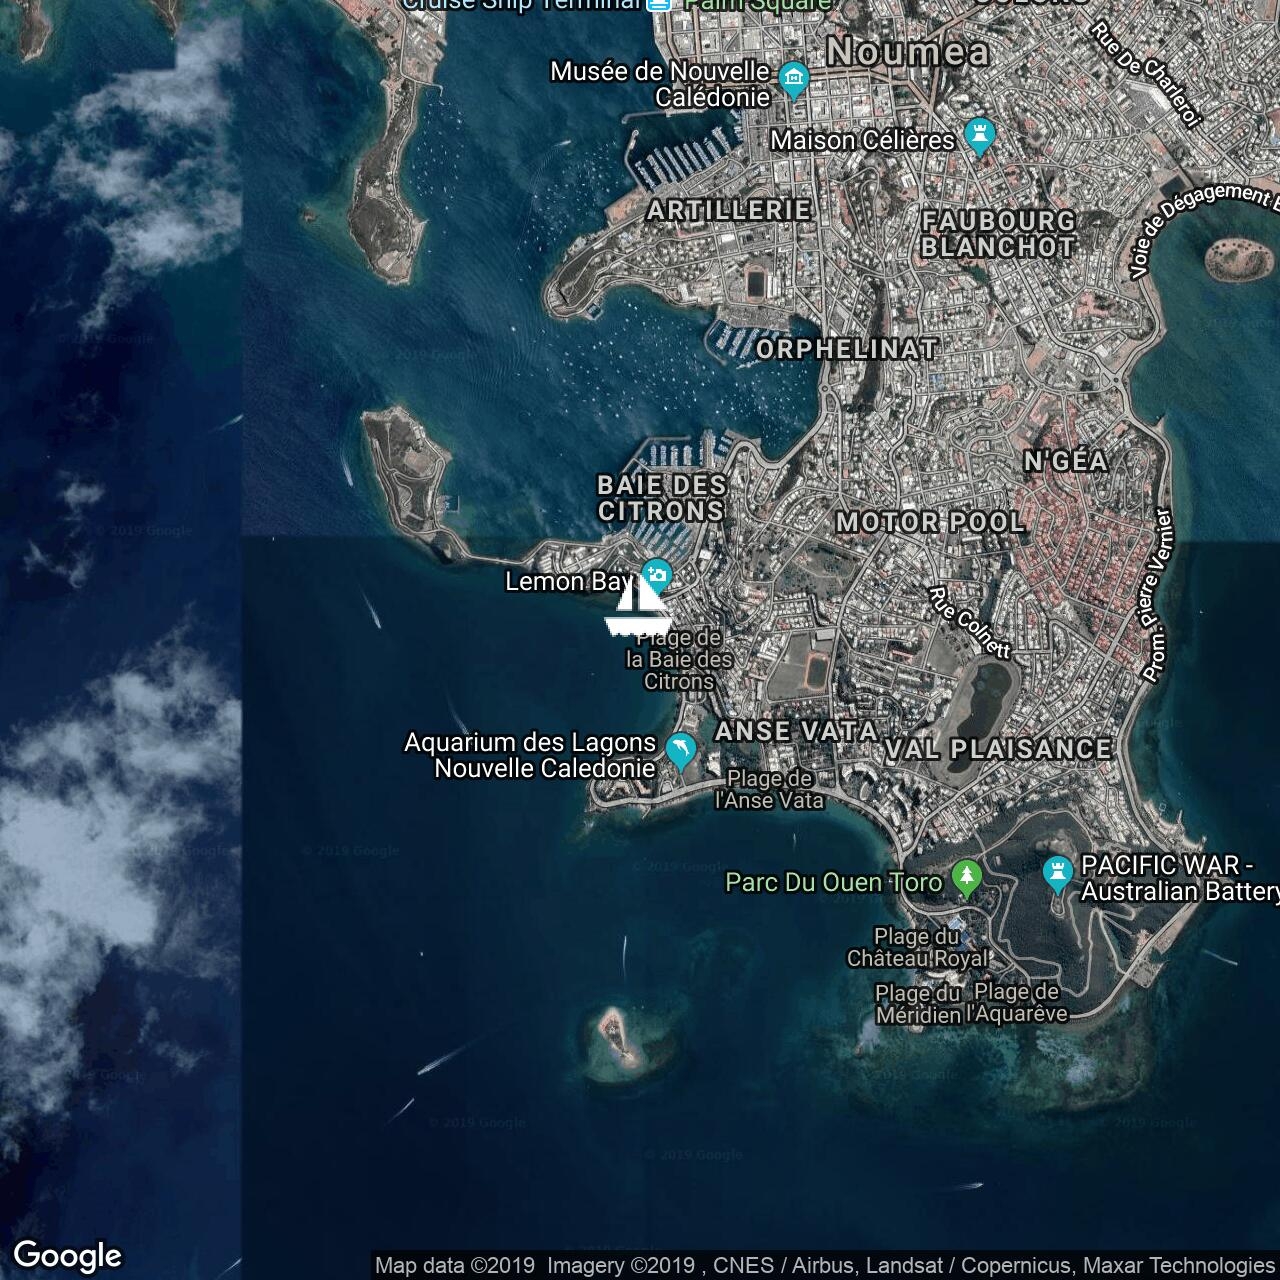Image resolution: width=1280 pixels, height=1280 pixels.
Task: Select the MOTOR POOL neighborhood label
Action: (x=930, y=522)
